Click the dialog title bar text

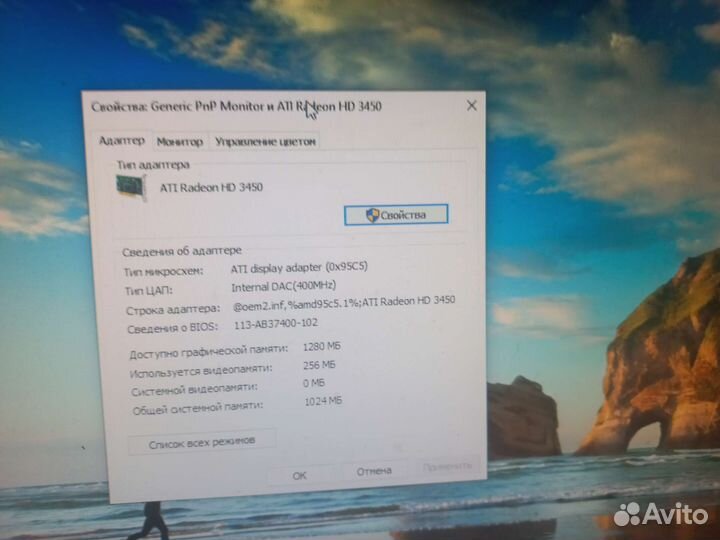(236, 106)
